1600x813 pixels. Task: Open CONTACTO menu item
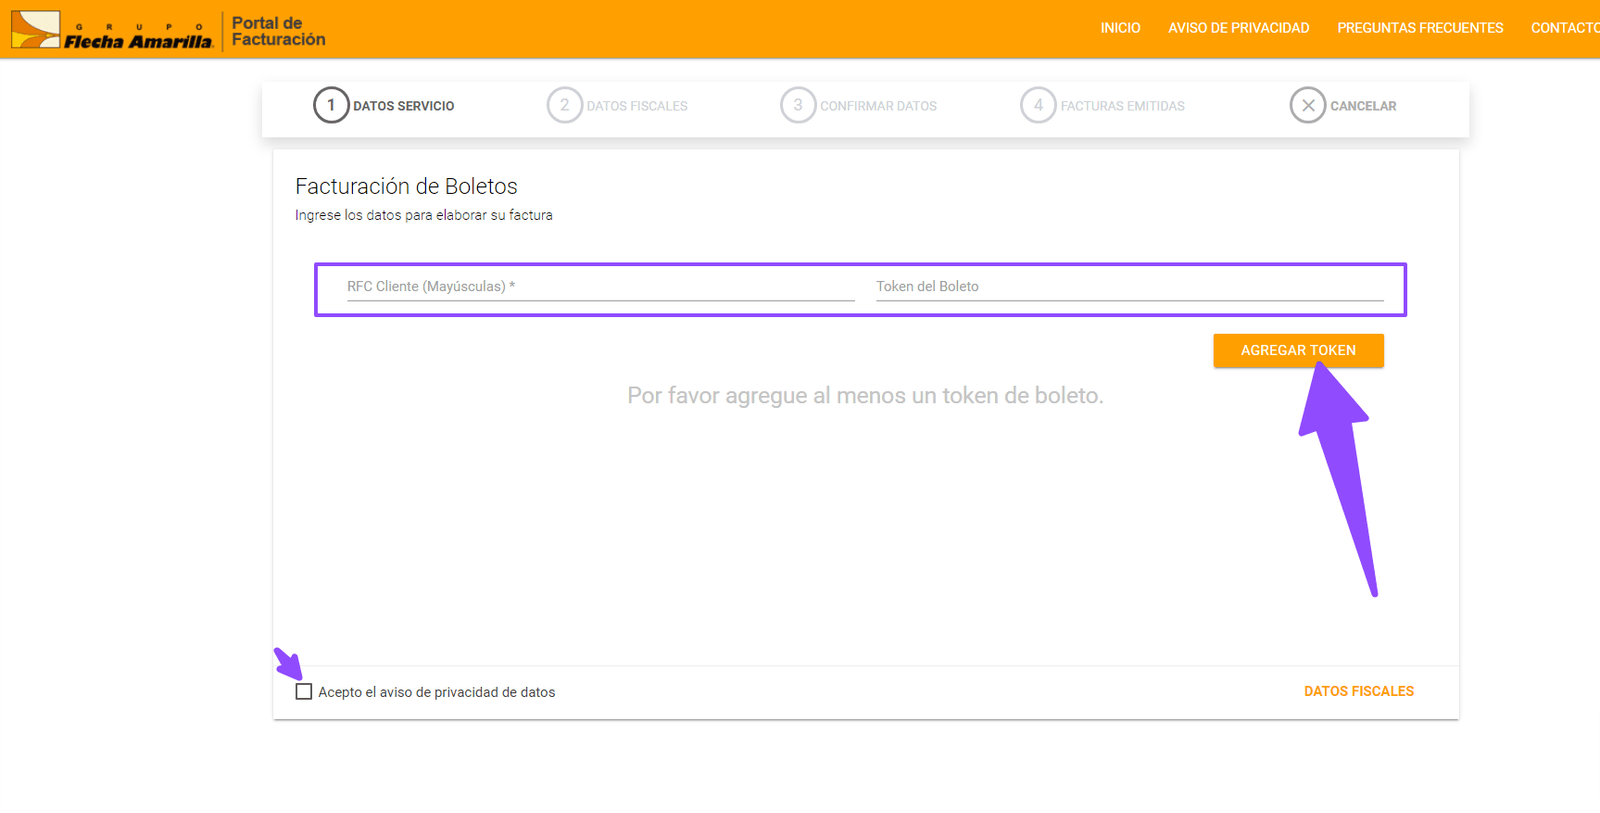(x=1565, y=28)
